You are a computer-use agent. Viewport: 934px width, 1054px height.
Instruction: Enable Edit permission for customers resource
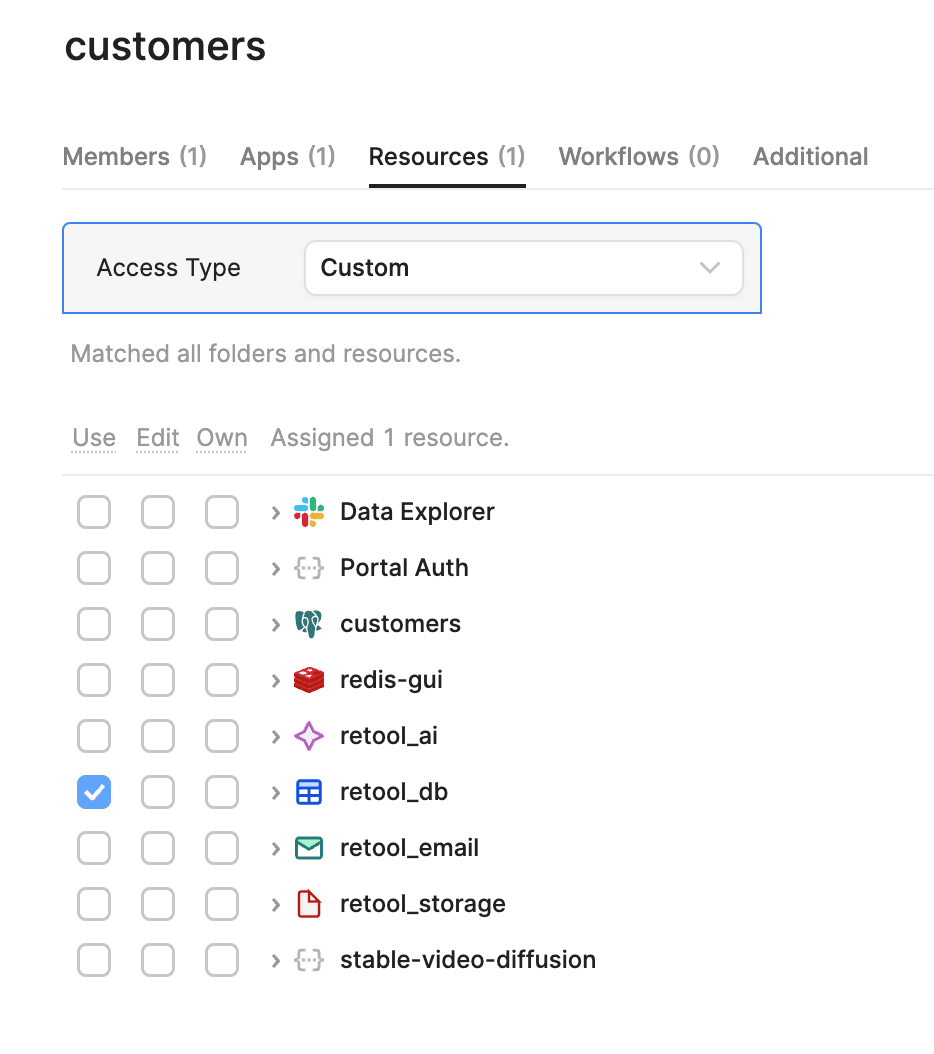[x=158, y=624]
